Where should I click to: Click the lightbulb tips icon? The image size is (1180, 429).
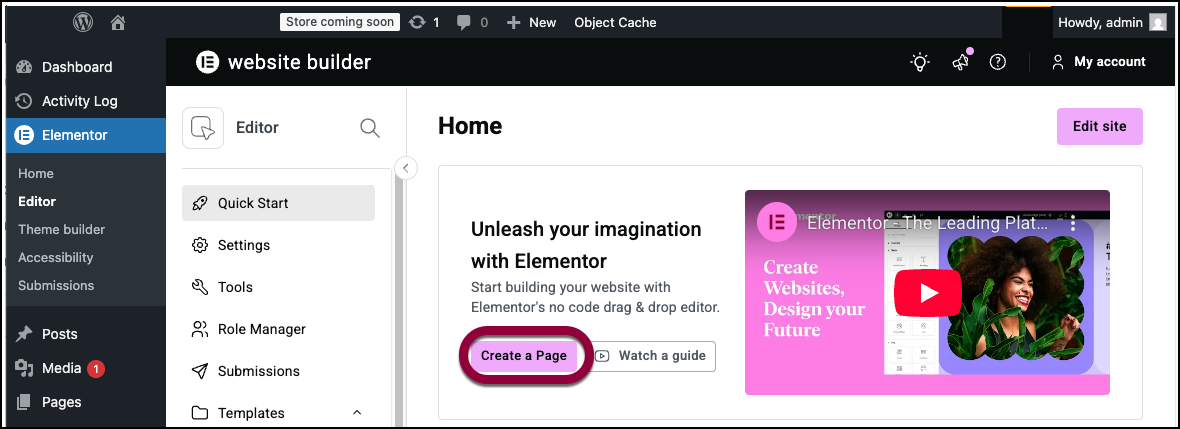pyautogui.click(x=919, y=62)
